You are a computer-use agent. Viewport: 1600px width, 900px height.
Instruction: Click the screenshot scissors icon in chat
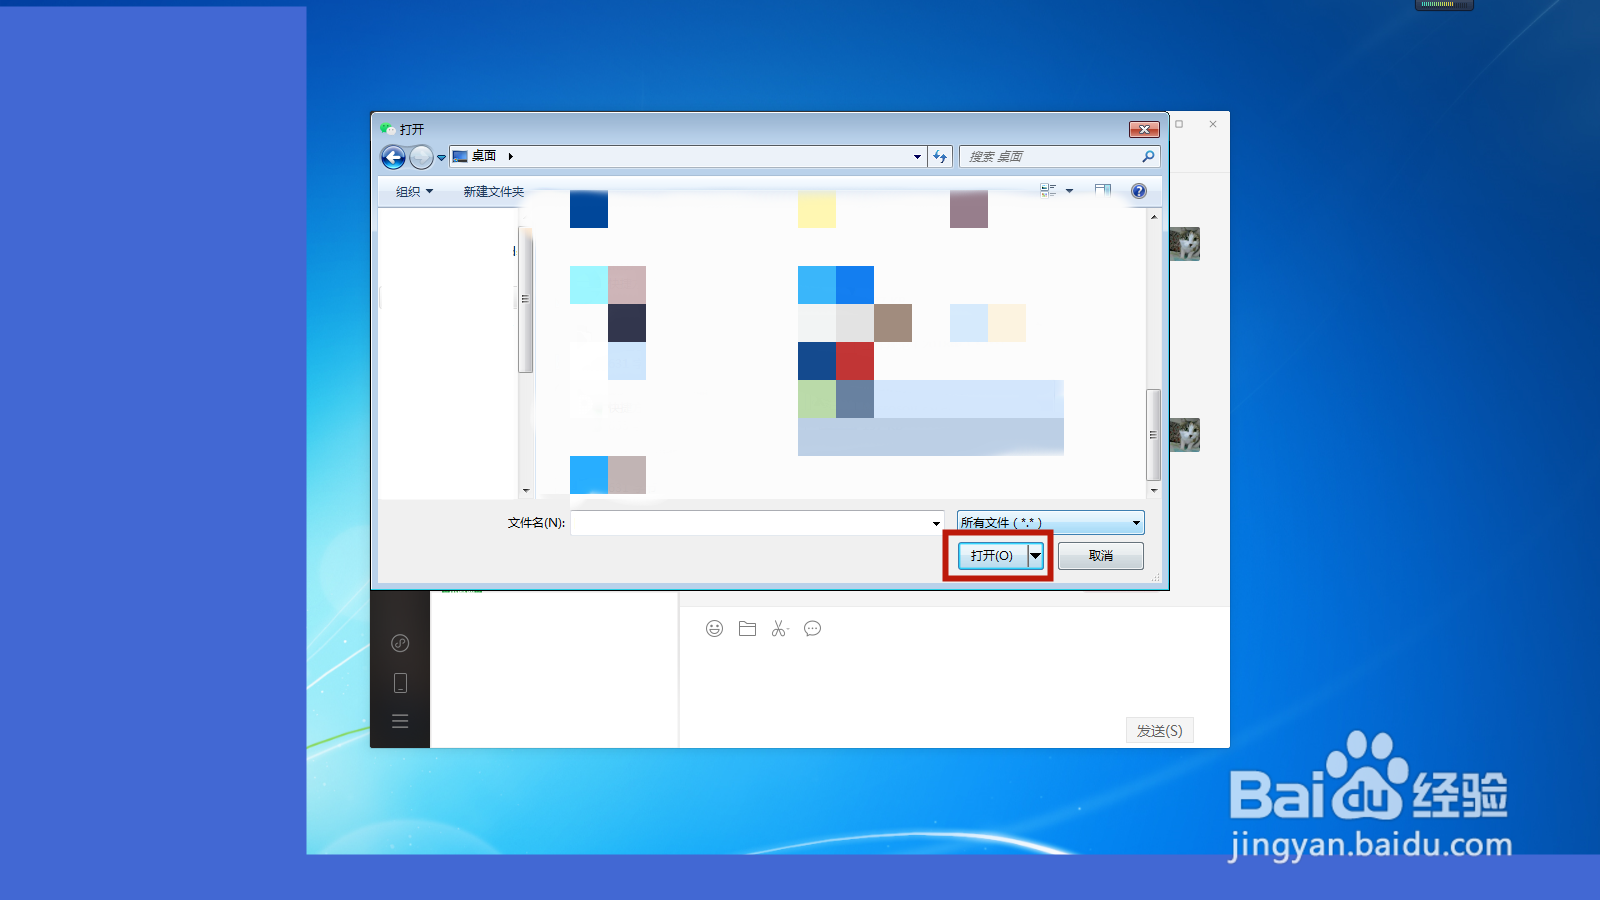coord(780,628)
